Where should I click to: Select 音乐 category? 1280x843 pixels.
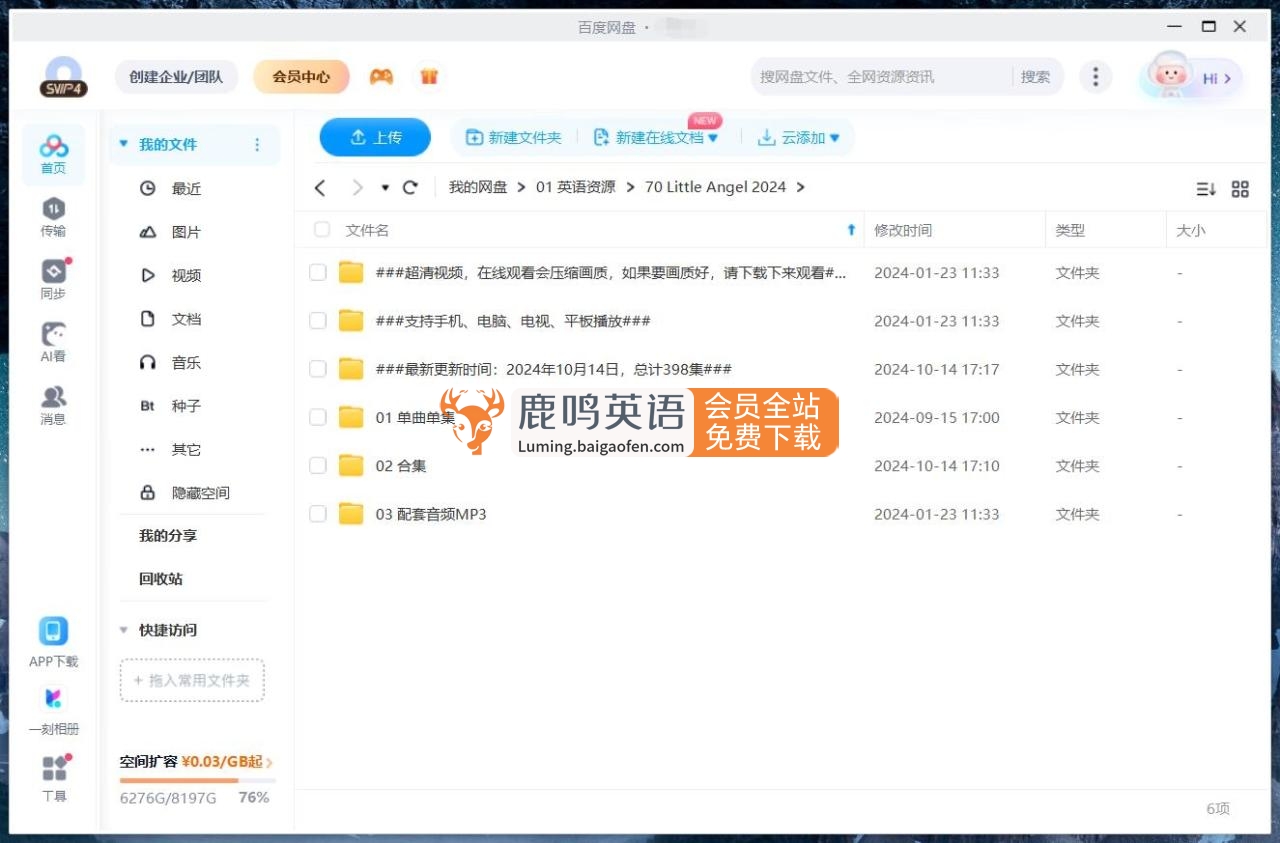tap(187, 362)
